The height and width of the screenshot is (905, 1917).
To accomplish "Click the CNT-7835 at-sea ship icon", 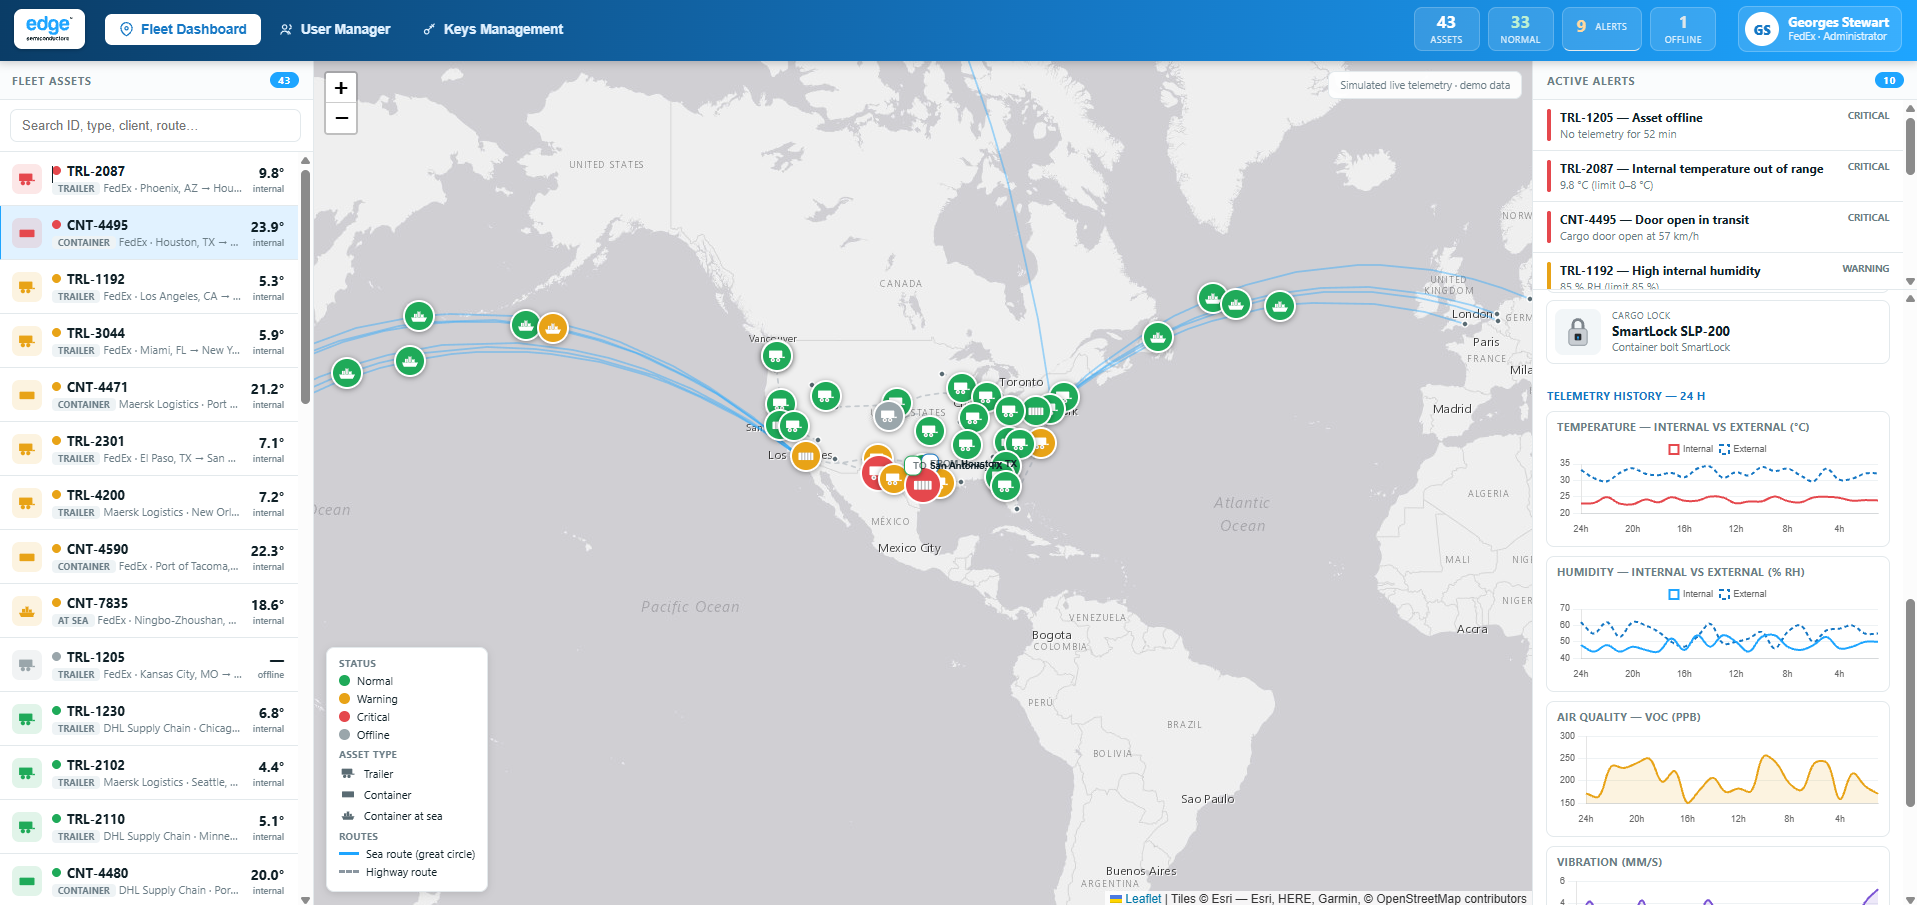I will pos(27,611).
